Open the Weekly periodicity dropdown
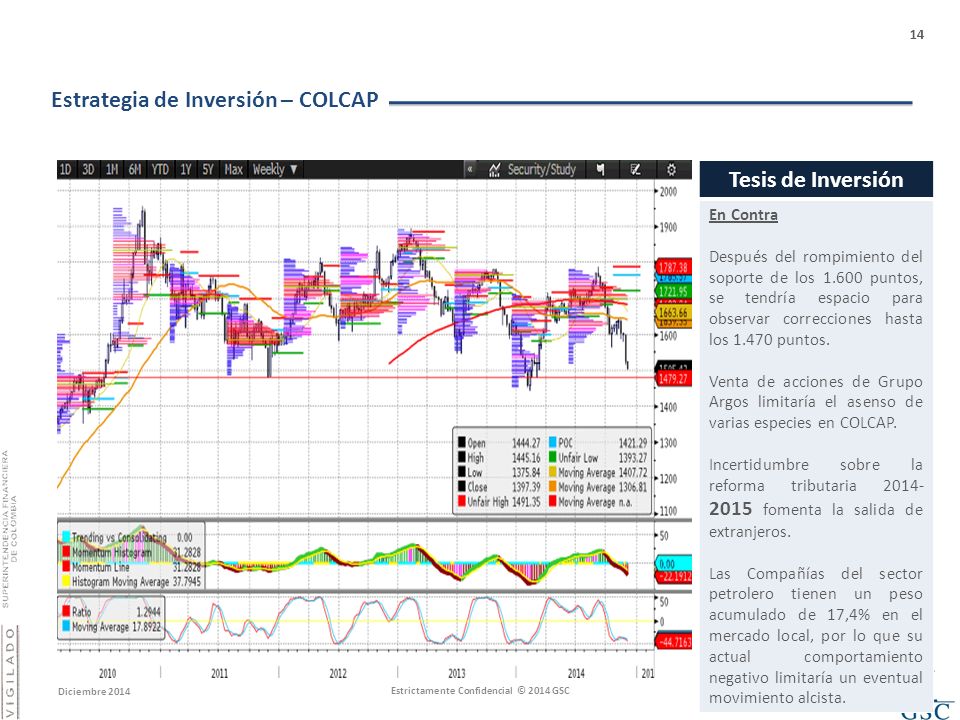960x720 pixels. pos(275,170)
